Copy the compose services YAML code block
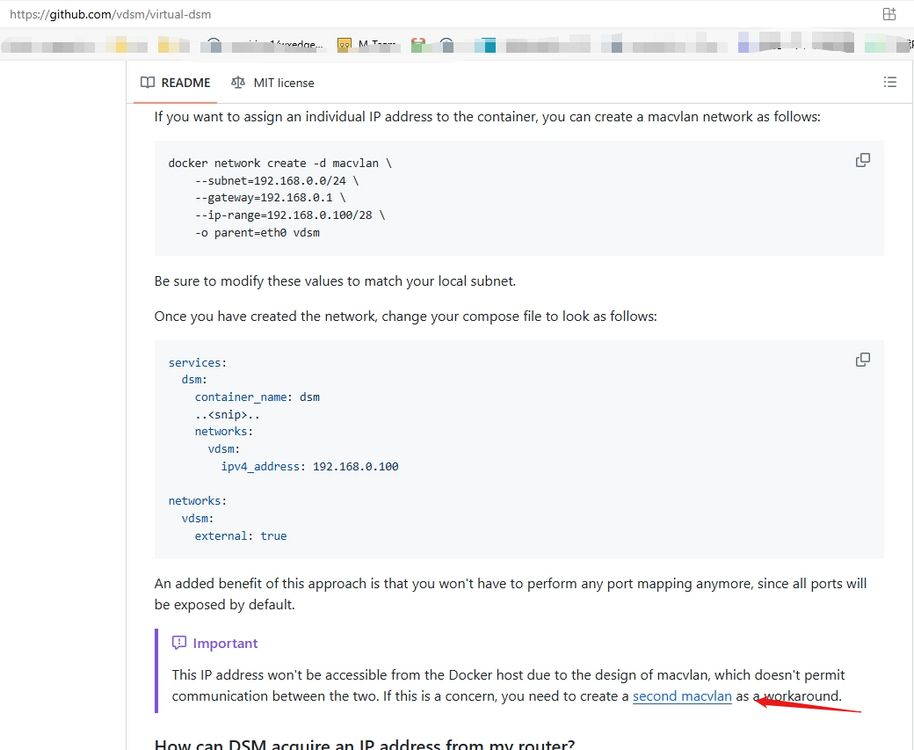Viewport: 914px width, 750px height. (x=863, y=360)
